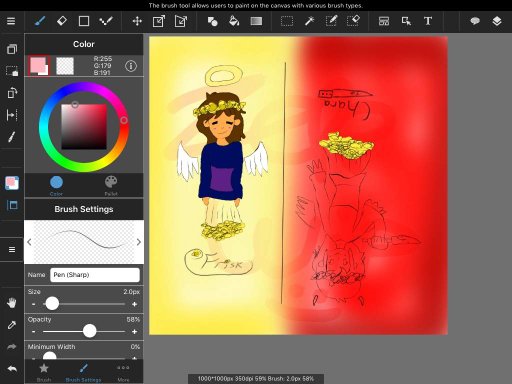Choose the Bucket fill tool

tap(234, 21)
